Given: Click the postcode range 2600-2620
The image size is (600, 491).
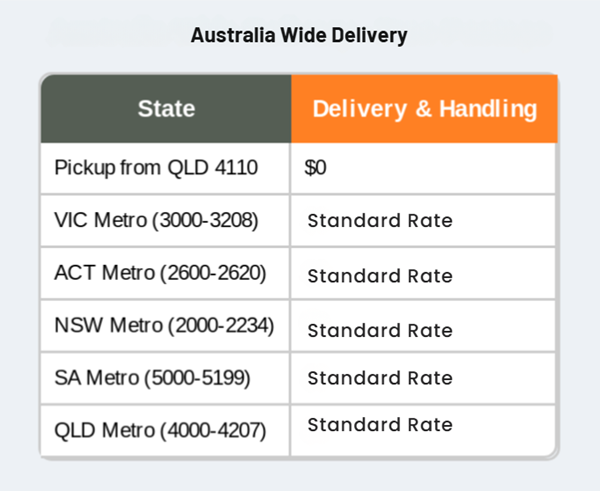Looking at the screenshot, I should [212, 273].
